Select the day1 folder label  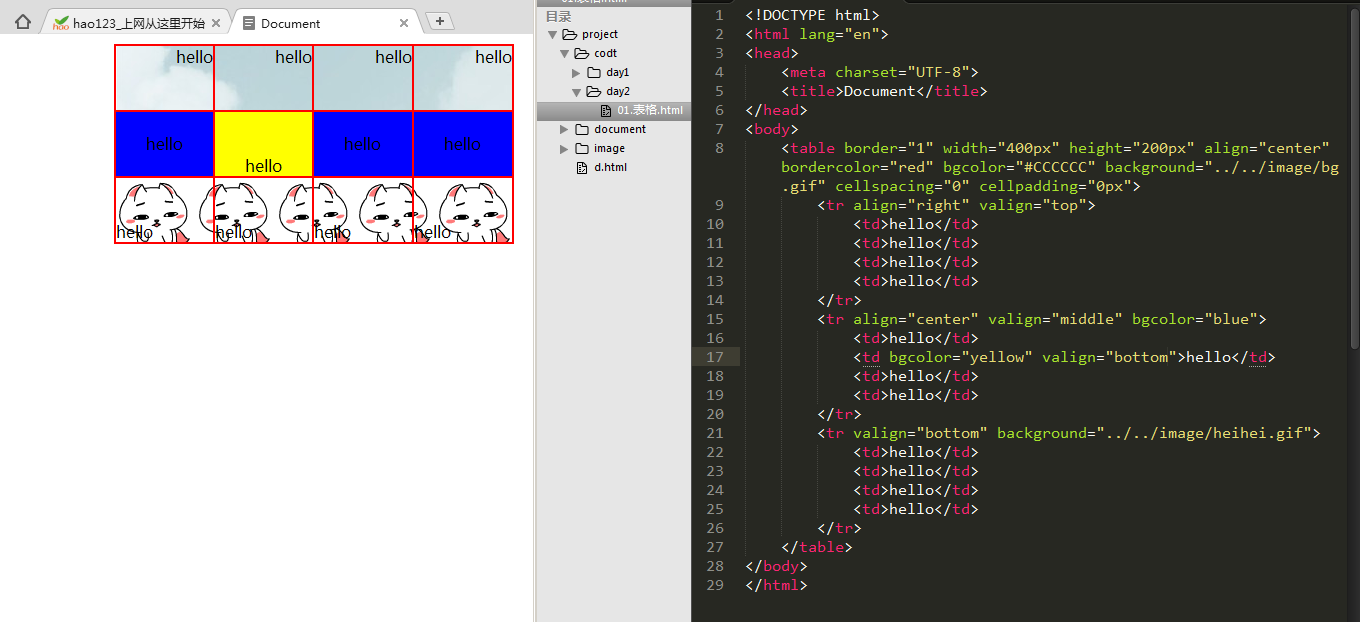point(618,72)
